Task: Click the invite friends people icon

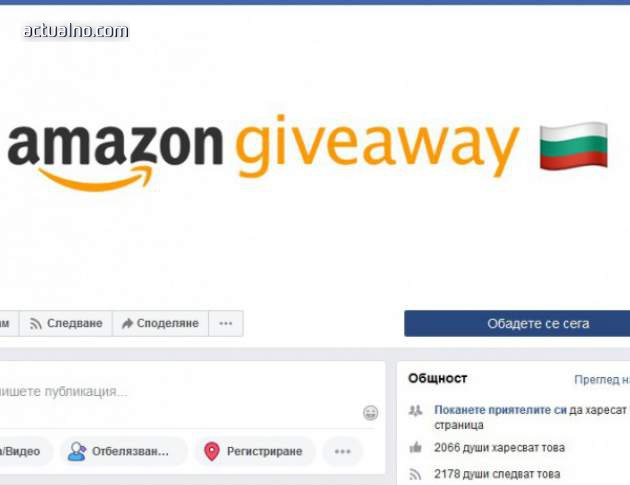Action: [415, 410]
